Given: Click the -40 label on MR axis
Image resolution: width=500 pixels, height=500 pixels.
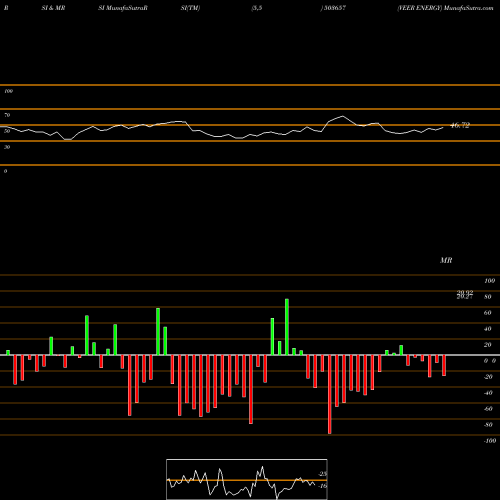Looking at the screenshot, I should [x=488, y=393].
